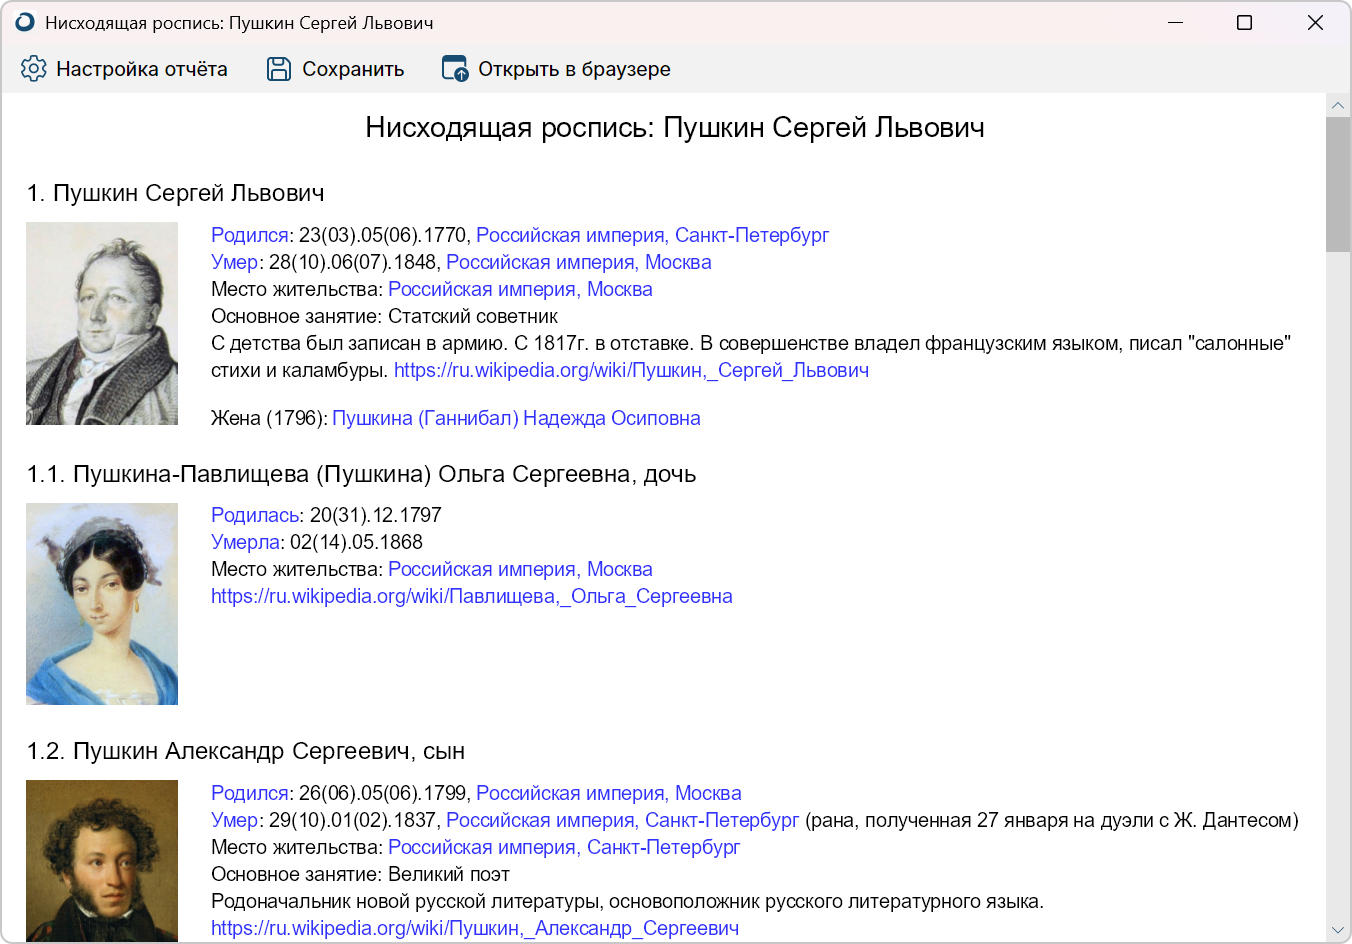The image size is (1352, 944).
Task: Click Ольга Сергеевна's Умерла link
Action: coord(245,542)
